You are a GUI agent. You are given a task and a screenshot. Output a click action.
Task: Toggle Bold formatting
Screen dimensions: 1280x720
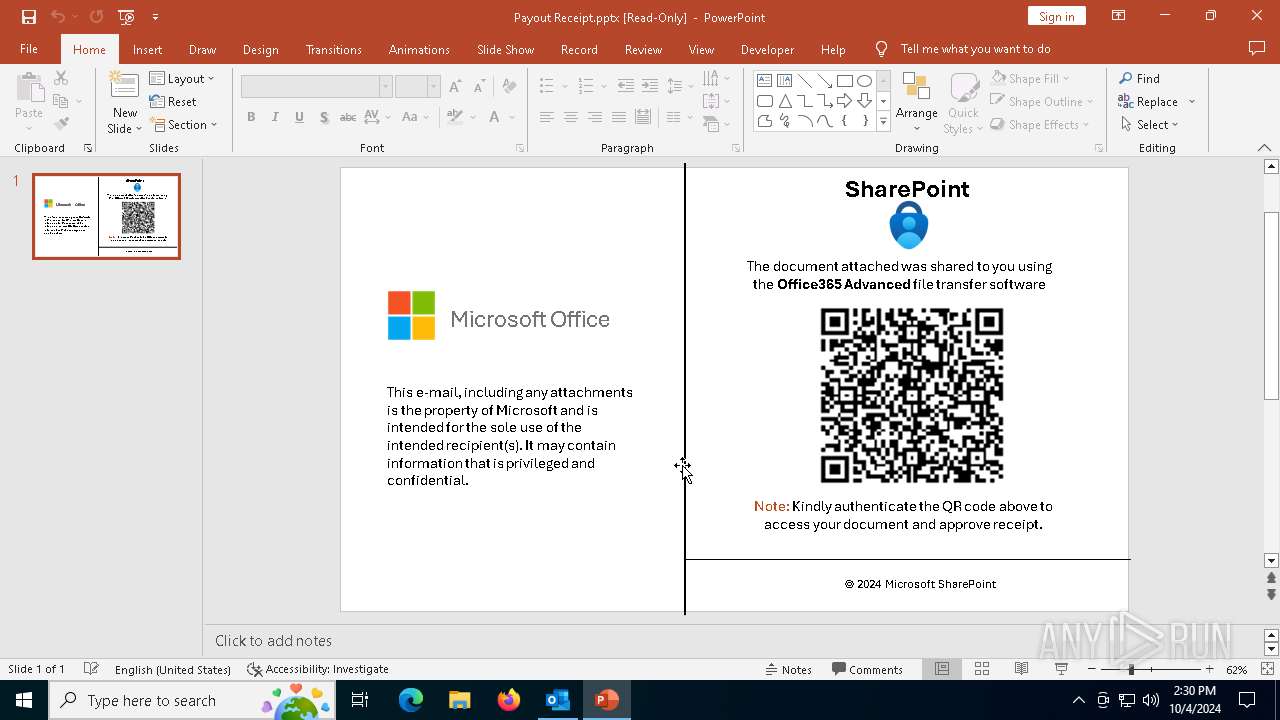[x=251, y=117]
